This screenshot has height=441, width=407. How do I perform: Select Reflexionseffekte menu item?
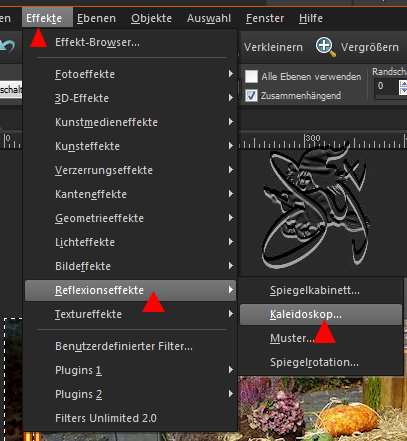click(x=130, y=290)
